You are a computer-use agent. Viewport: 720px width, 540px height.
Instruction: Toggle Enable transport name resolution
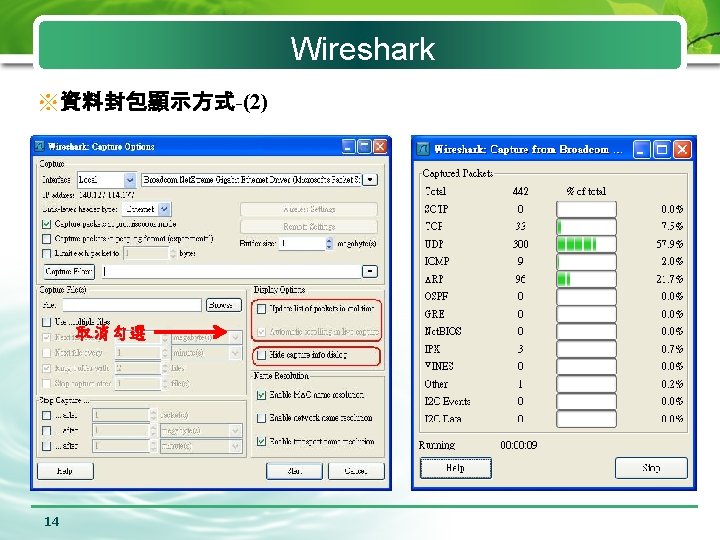pos(261,441)
